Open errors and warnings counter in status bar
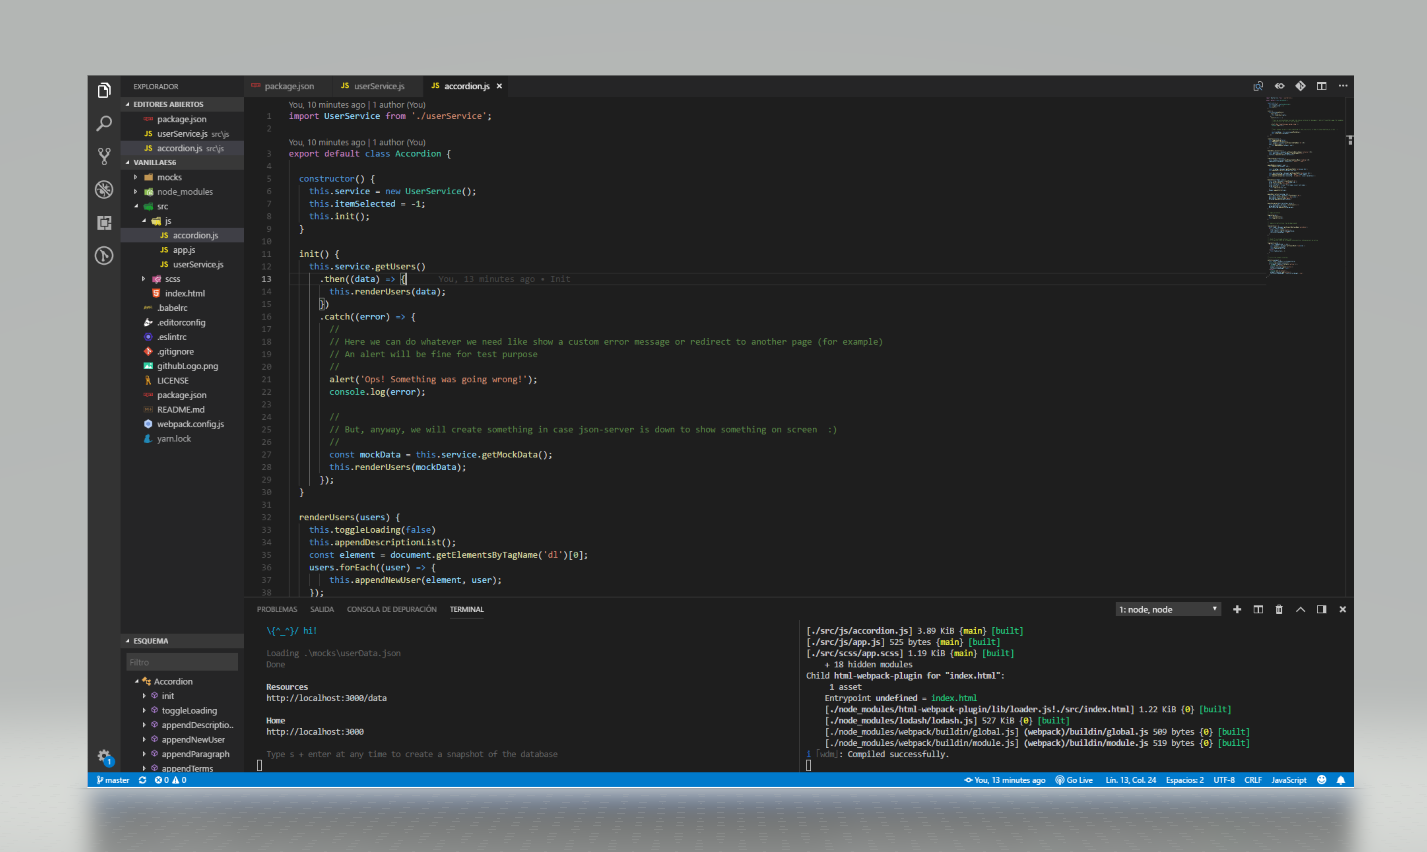1427x852 pixels. (170, 780)
